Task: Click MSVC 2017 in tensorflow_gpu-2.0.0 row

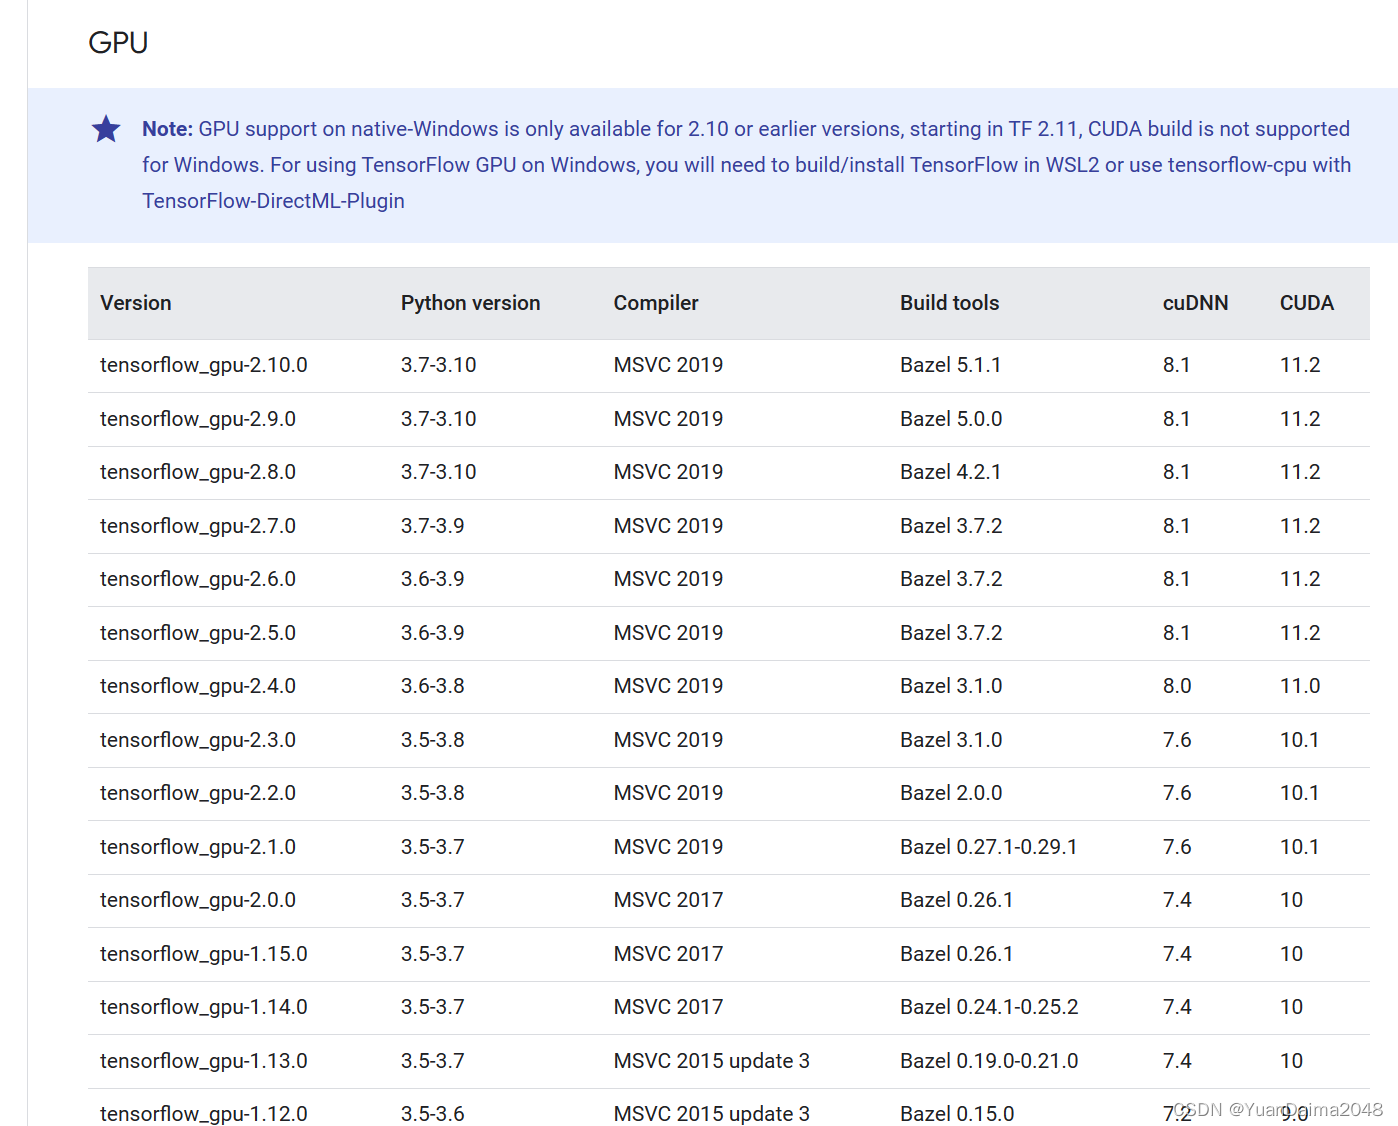Action: click(668, 900)
